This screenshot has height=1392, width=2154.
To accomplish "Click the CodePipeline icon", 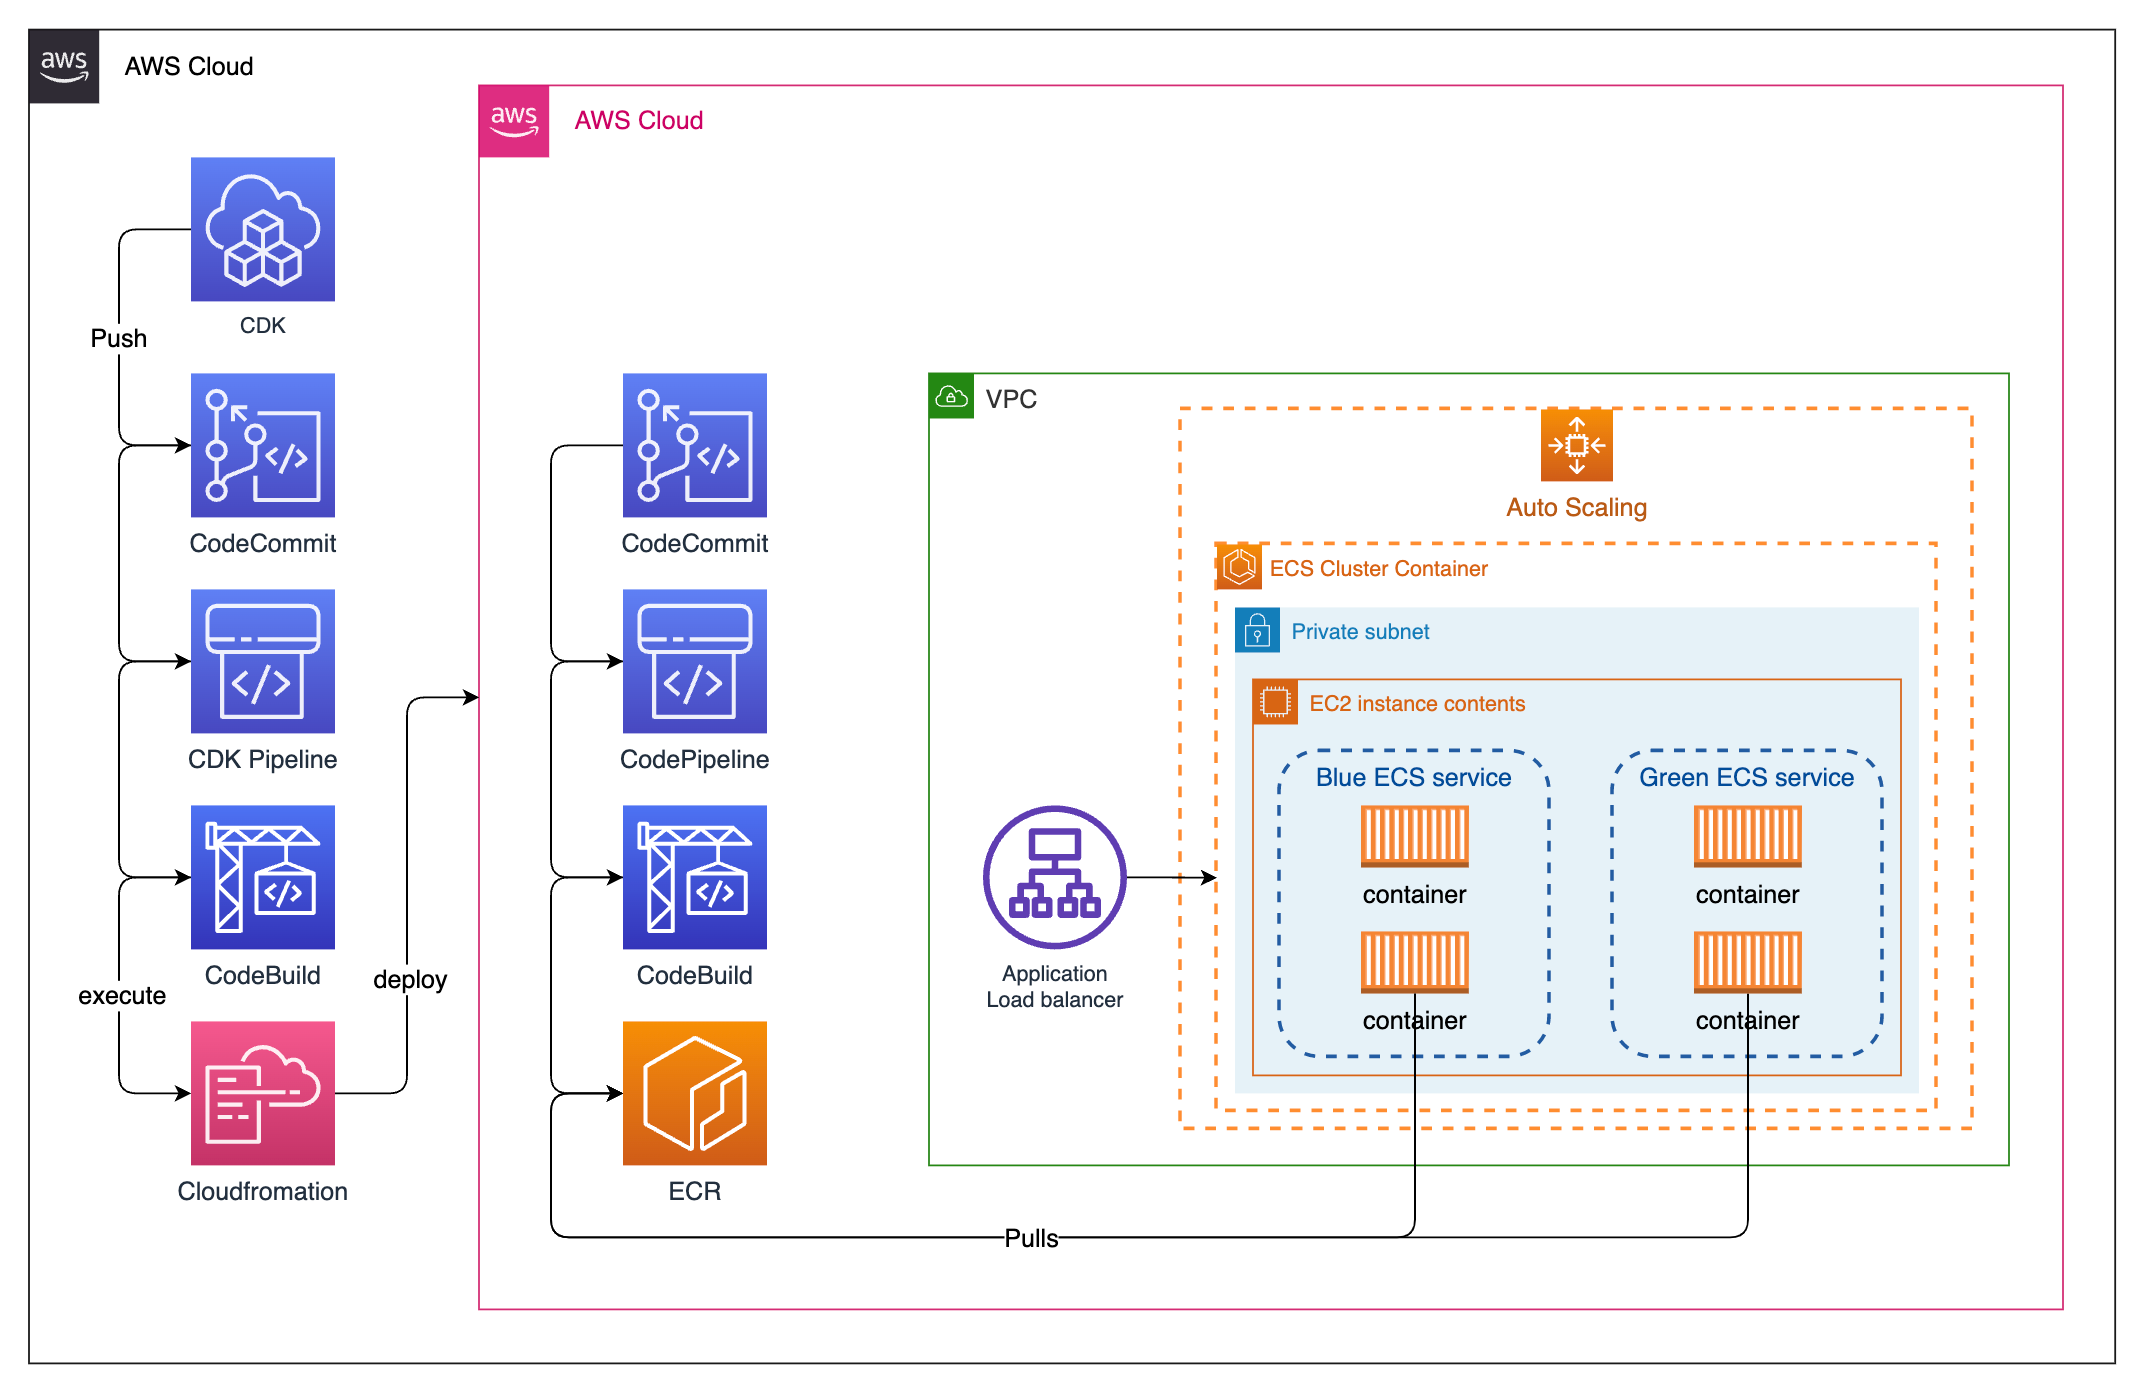I will pyautogui.click(x=695, y=661).
